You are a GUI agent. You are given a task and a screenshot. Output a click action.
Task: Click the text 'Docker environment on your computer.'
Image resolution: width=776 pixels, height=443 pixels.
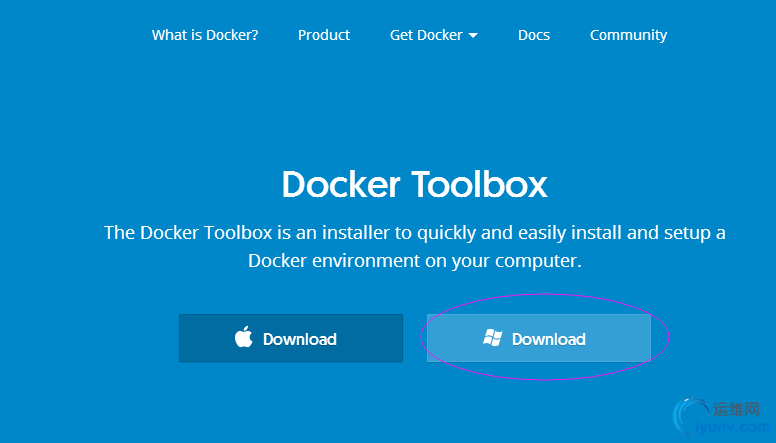[415, 261]
